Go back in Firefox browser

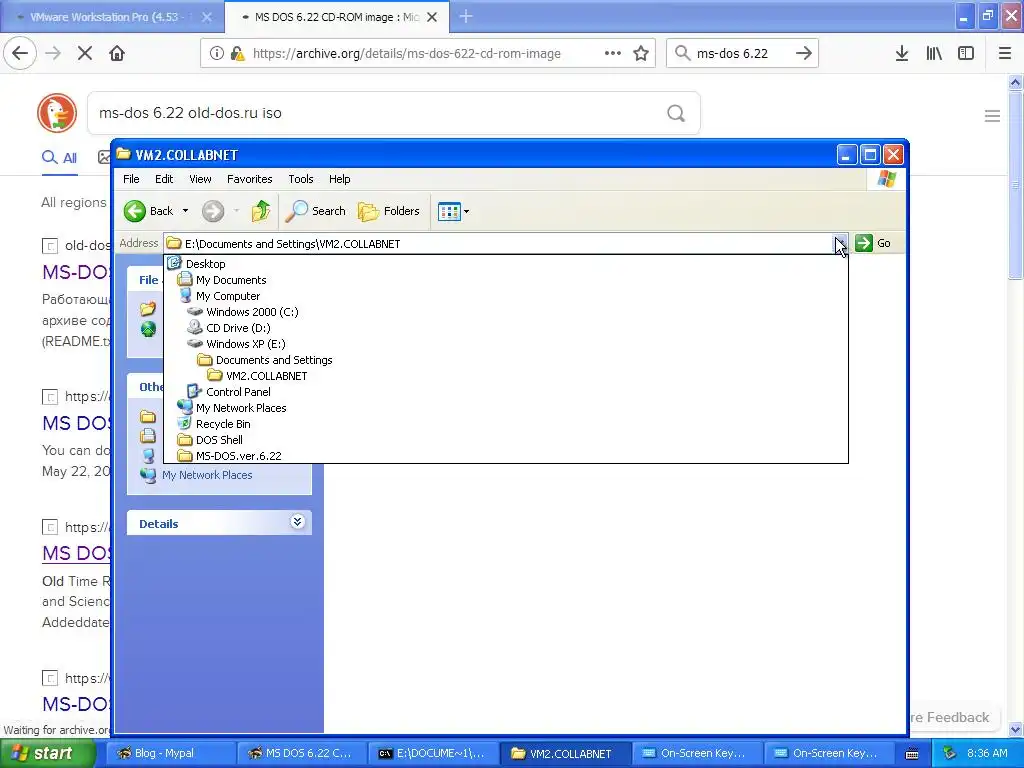[x=20, y=53]
